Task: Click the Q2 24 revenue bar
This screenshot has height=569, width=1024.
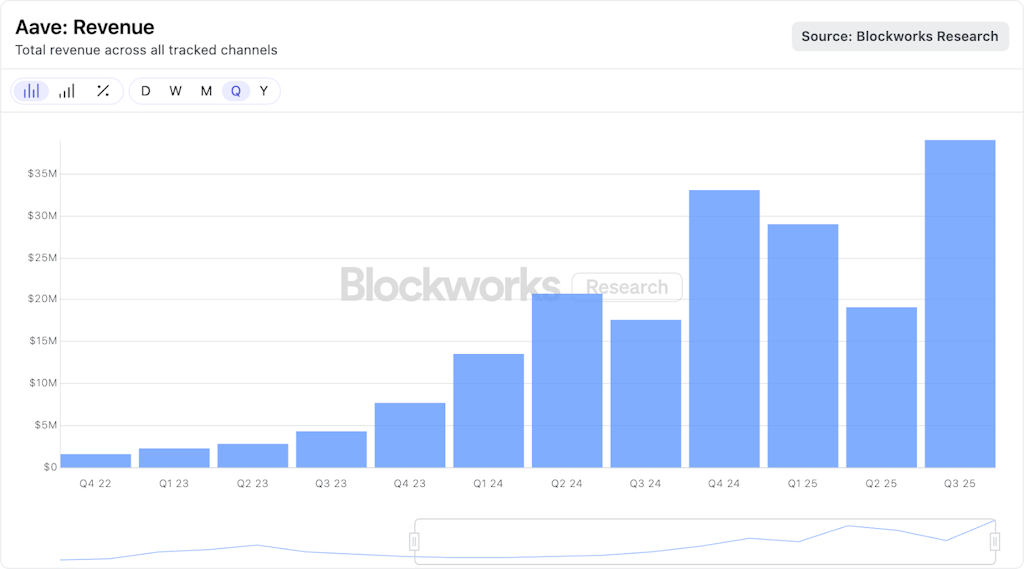Action: pos(567,381)
